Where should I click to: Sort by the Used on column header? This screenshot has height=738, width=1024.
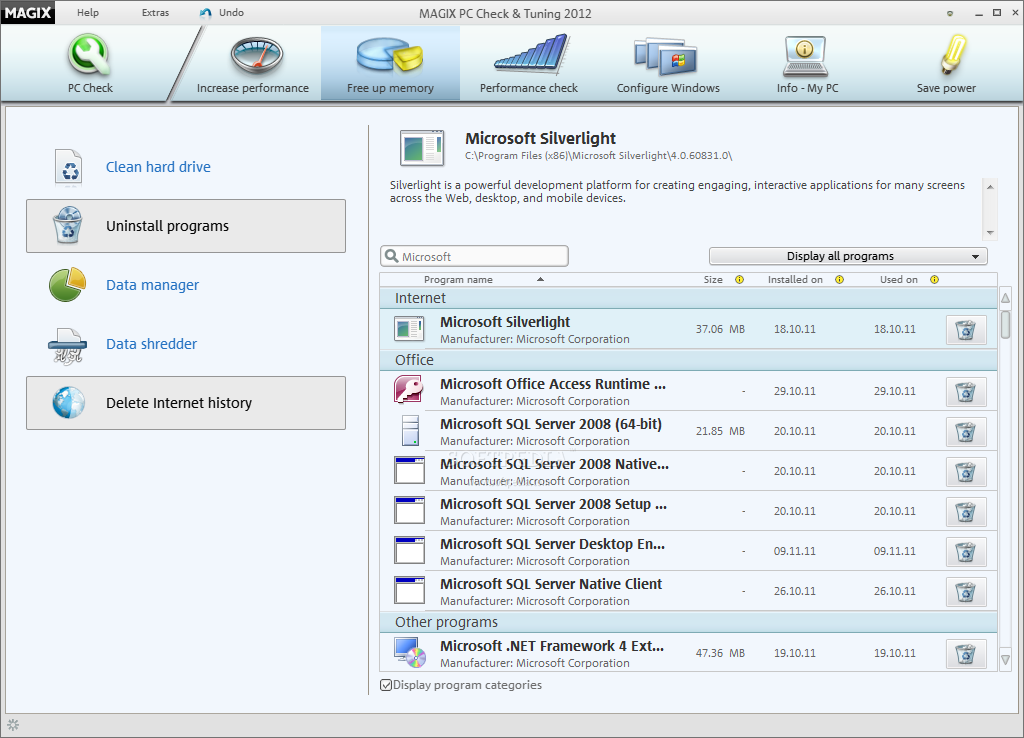coord(899,280)
